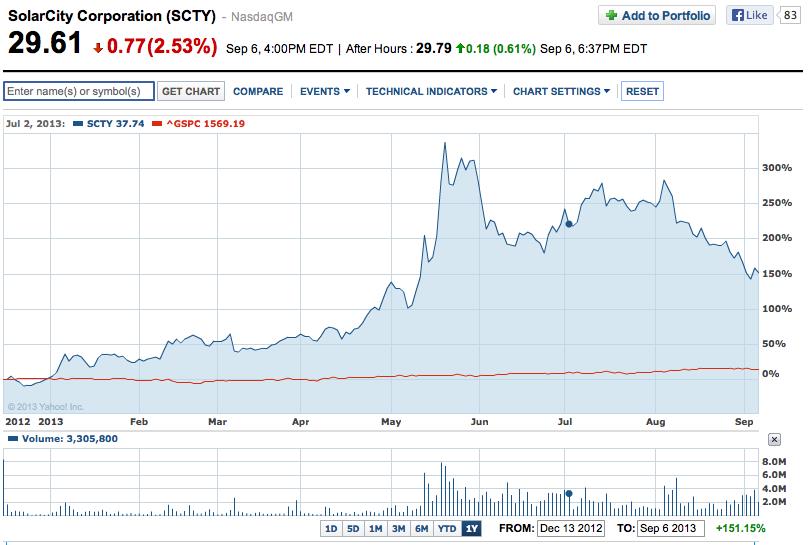Viewport: 812px width, 545px height.
Task: Select the 6M time range tab
Action: (x=422, y=528)
